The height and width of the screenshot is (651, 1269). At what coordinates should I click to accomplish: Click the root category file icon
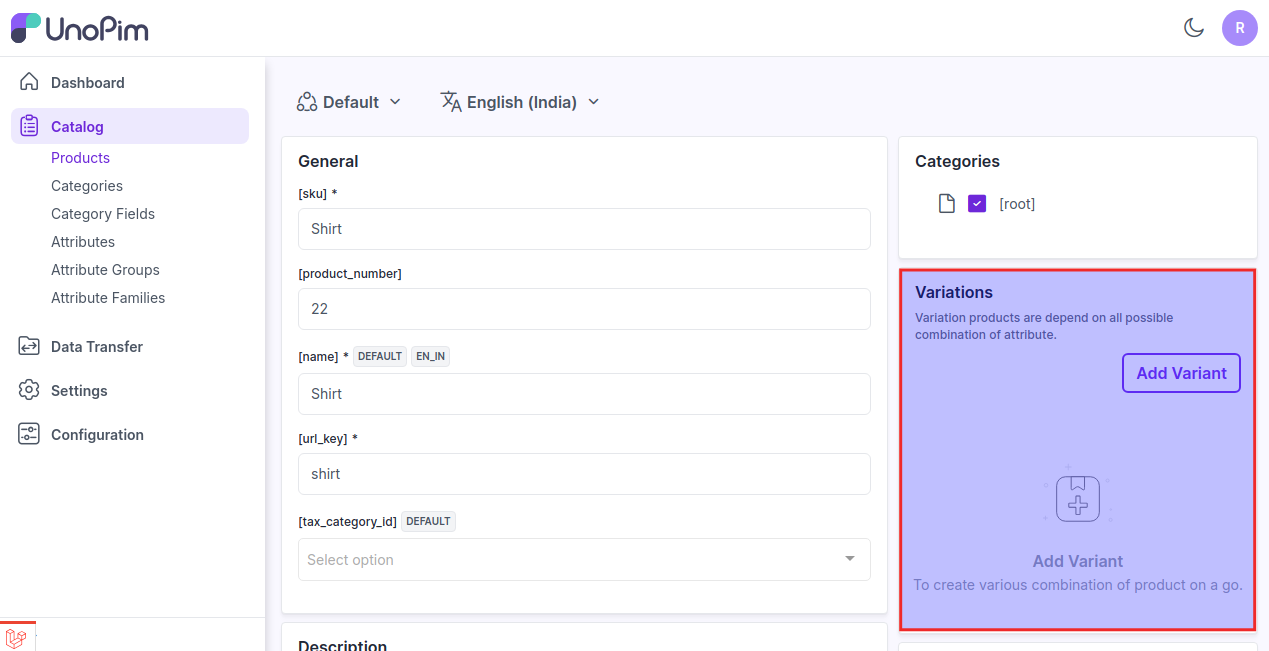(946, 204)
